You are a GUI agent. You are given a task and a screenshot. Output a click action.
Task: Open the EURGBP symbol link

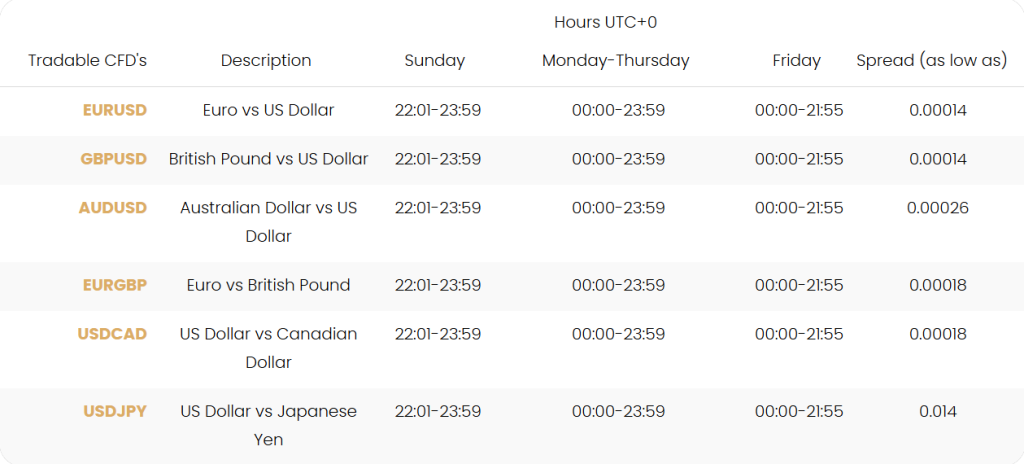(114, 285)
